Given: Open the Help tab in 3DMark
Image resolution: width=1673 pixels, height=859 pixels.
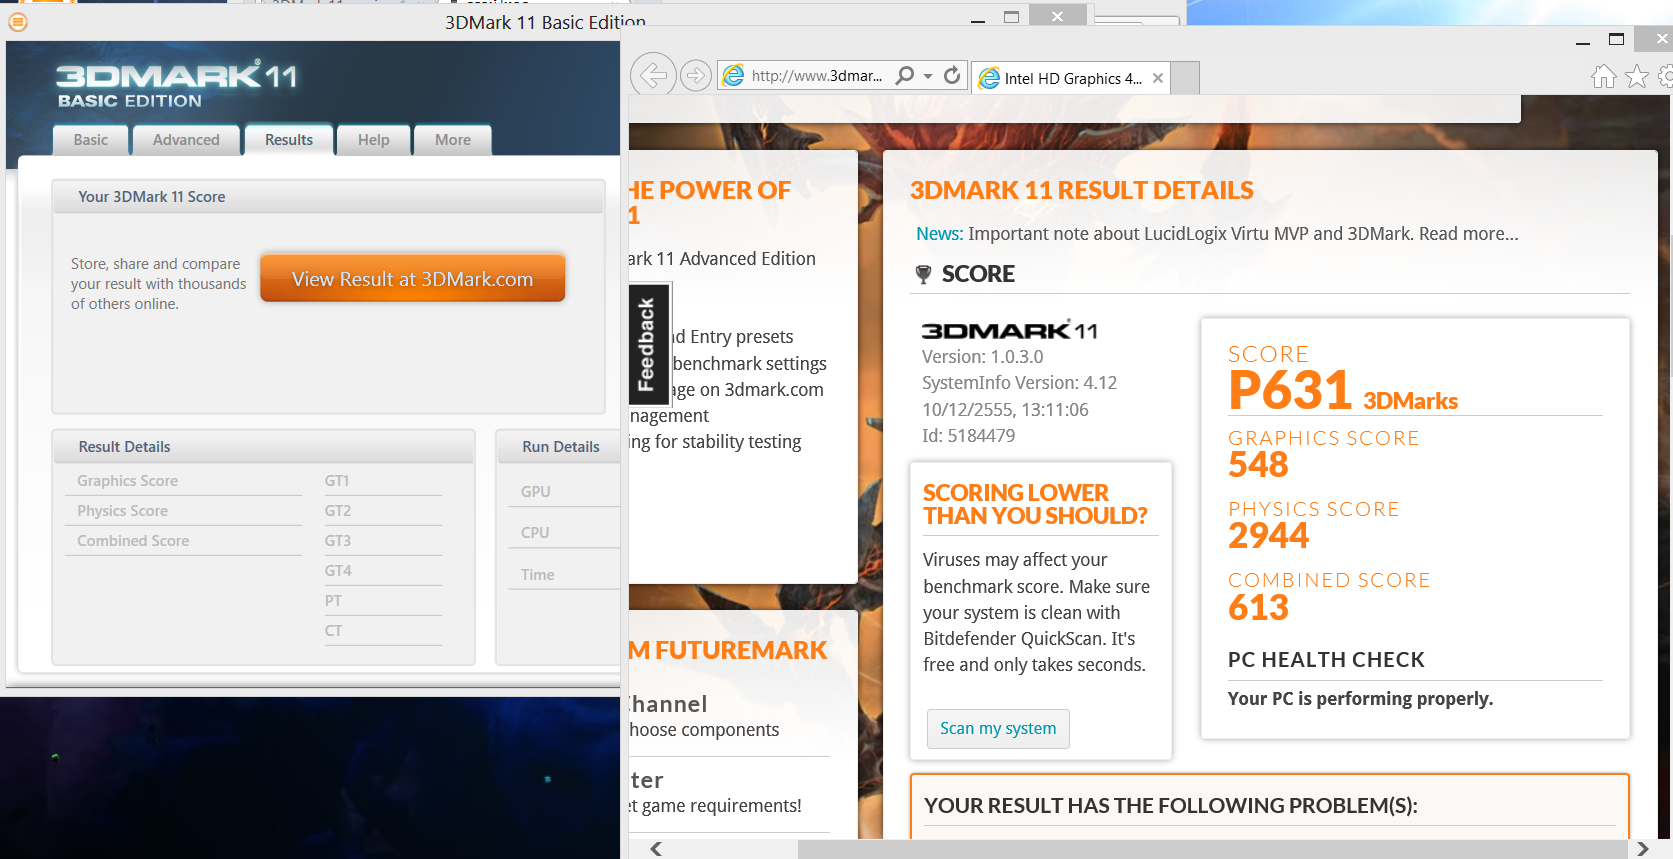Looking at the screenshot, I should tap(374, 140).
